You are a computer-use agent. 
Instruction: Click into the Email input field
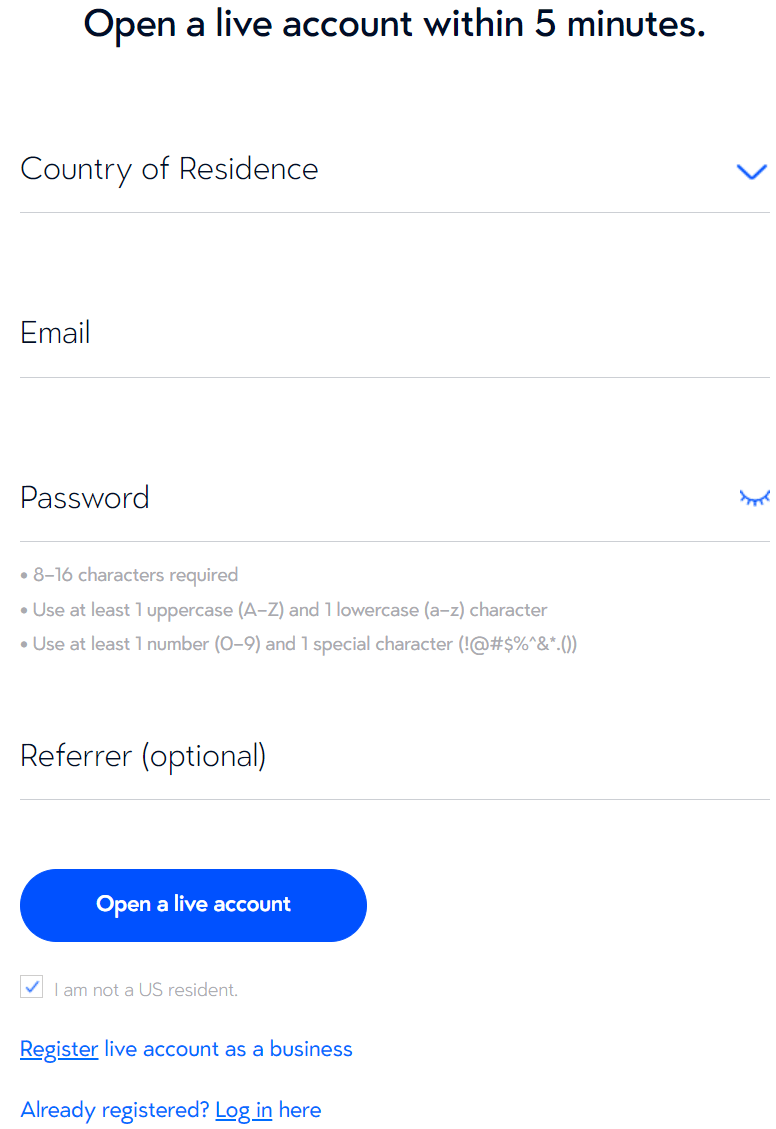point(380,334)
